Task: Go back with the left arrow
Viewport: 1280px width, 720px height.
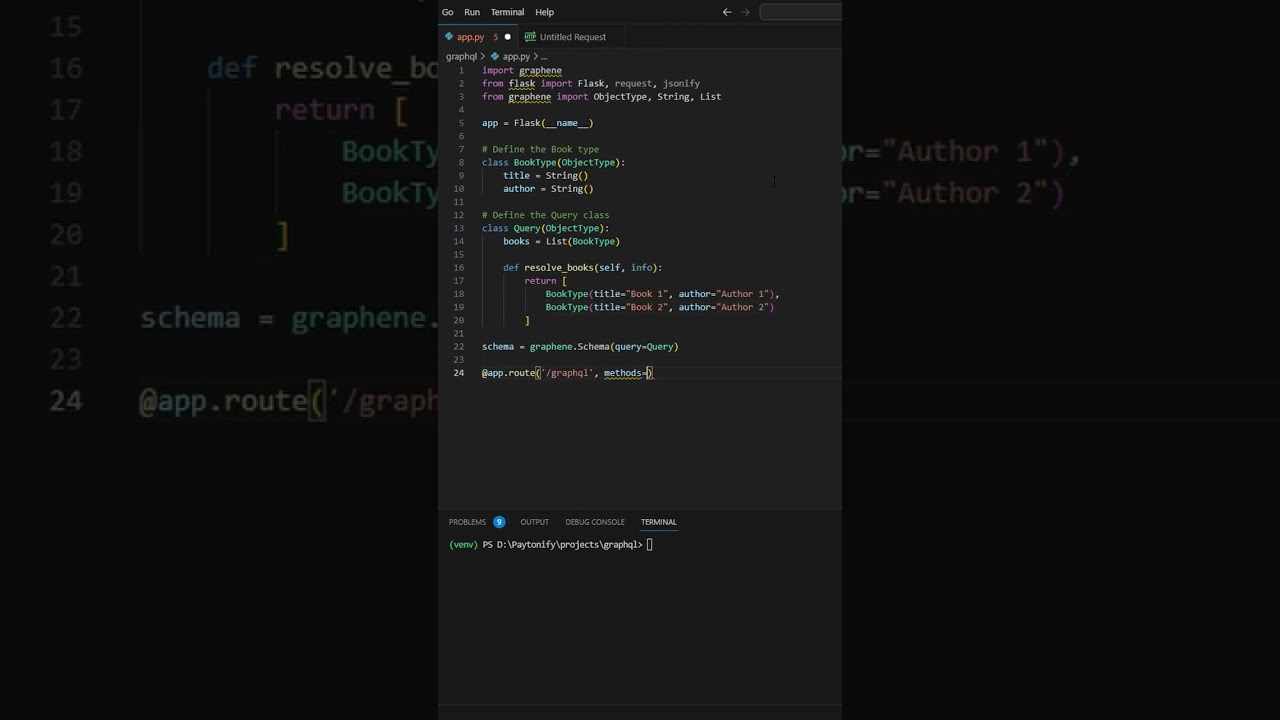Action: click(727, 12)
